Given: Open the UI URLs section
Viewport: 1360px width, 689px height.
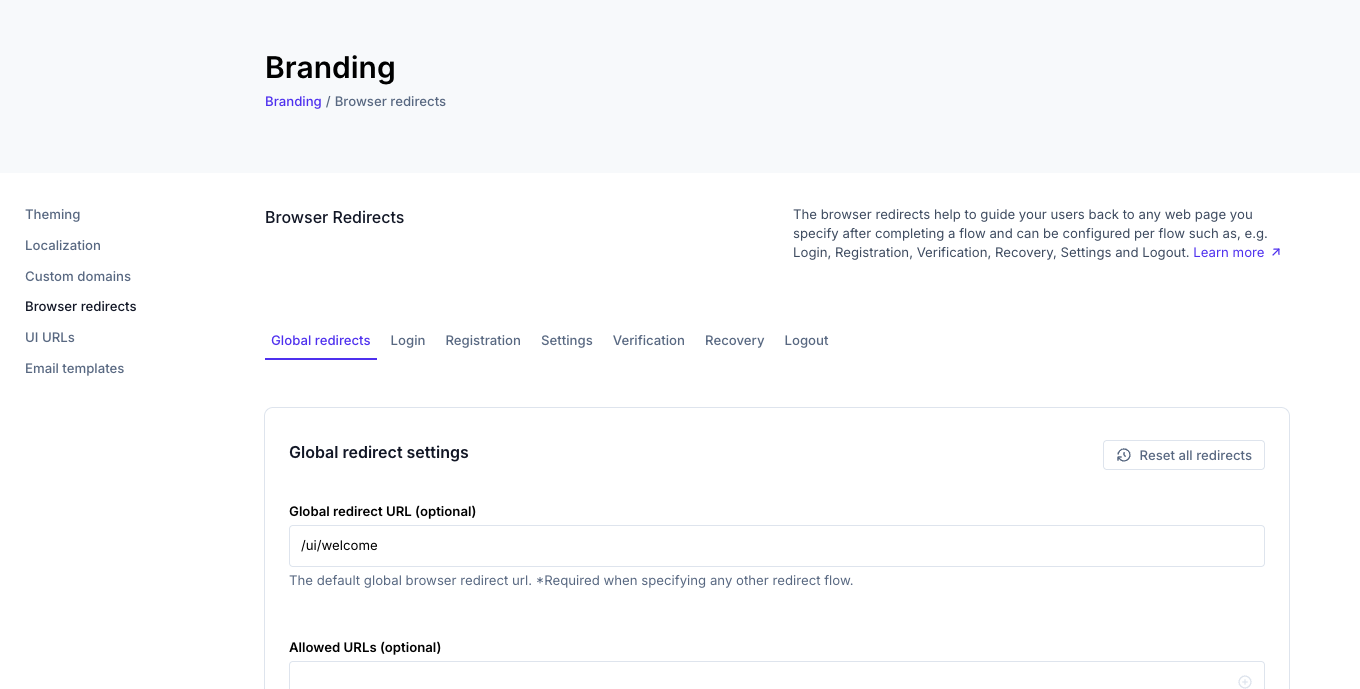Looking at the screenshot, I should tap(49, 337).
